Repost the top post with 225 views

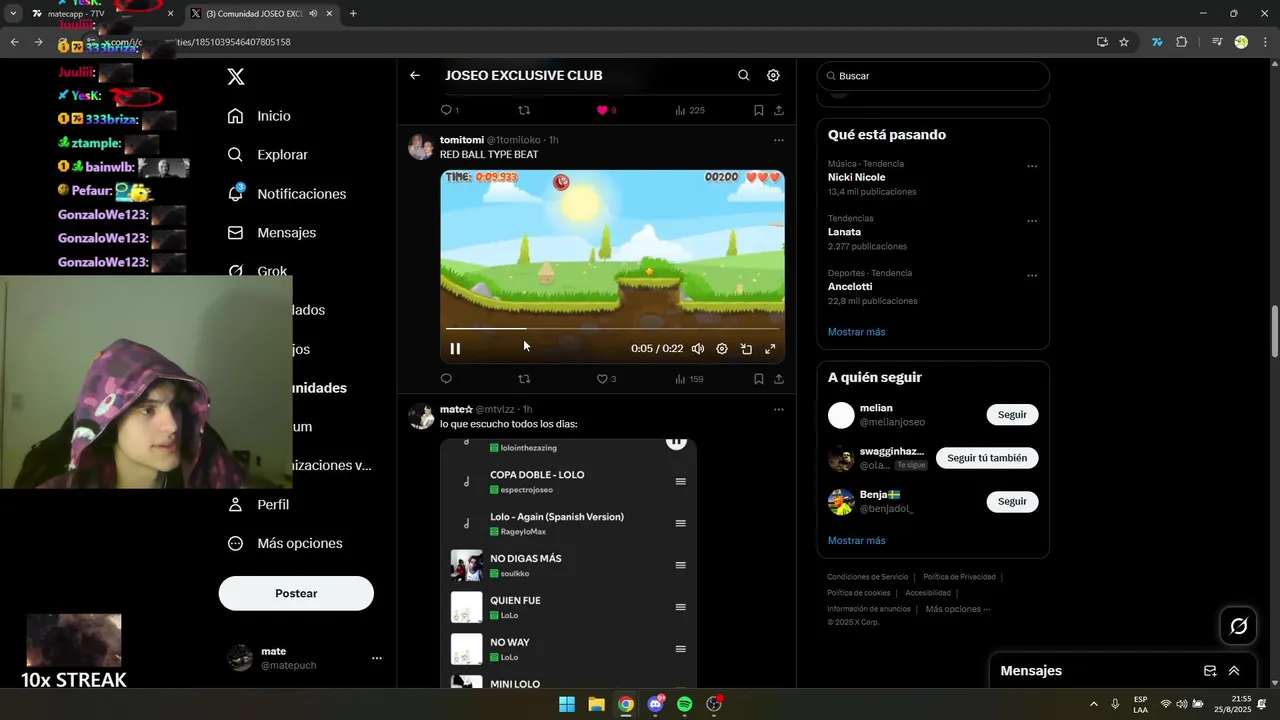524,110
